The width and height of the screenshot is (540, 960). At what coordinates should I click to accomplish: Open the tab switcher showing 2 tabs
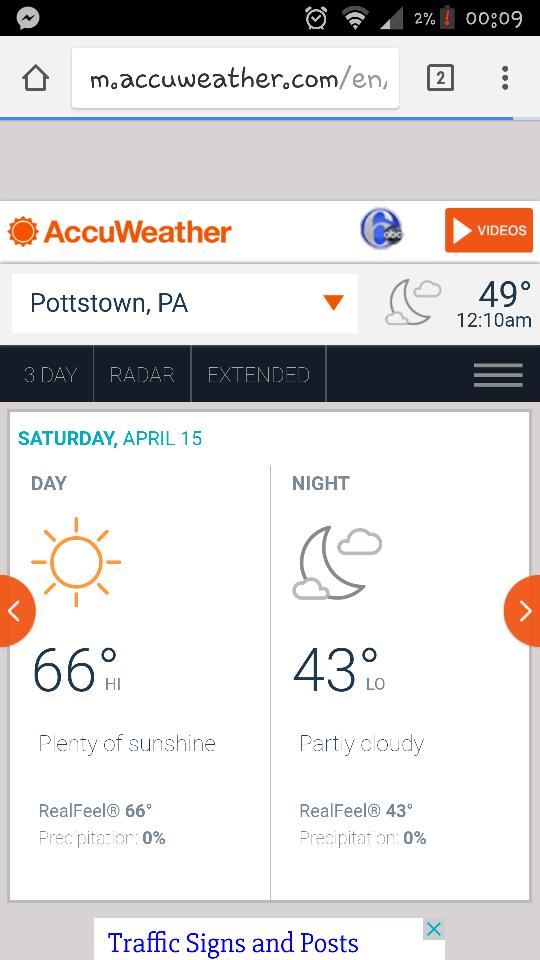pyautogui.click(x=440, y=78)
